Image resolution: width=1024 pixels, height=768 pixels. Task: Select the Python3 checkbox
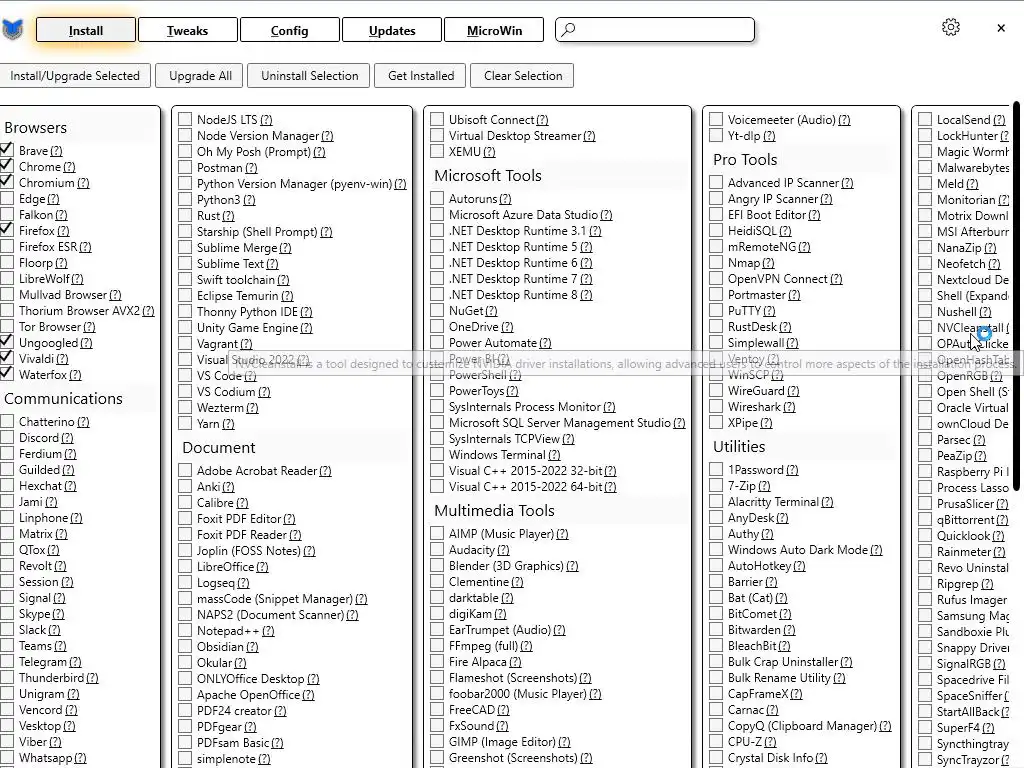pyautogui.click(x=185, y=199)
